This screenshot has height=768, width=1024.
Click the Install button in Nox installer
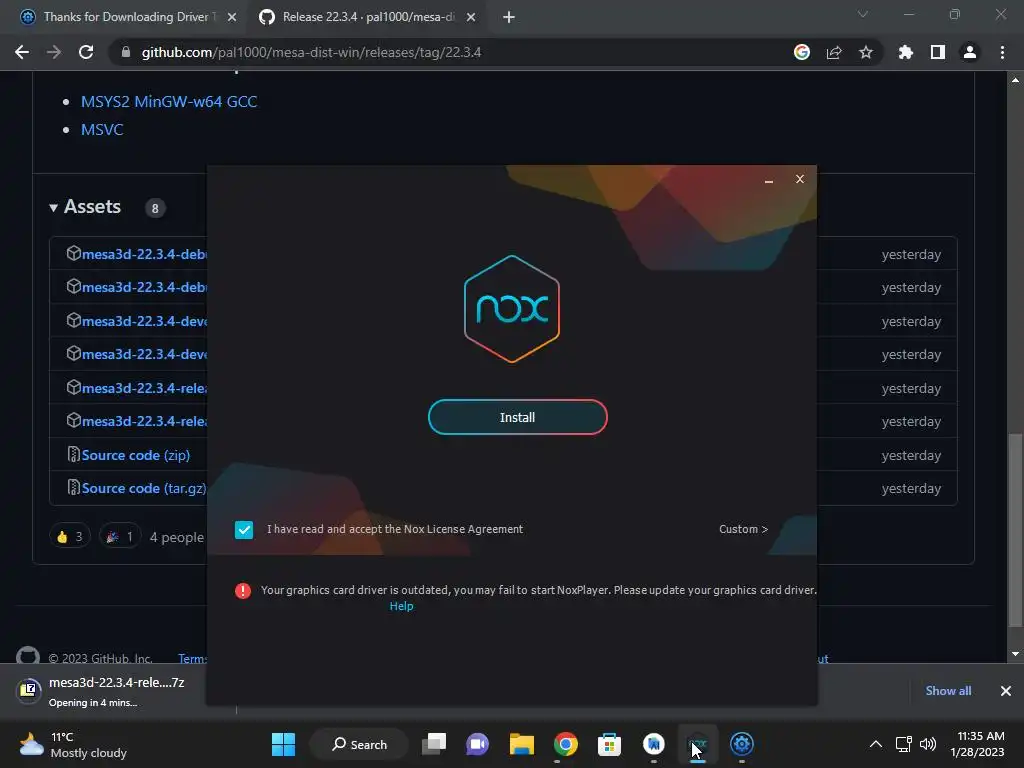(x=517, y=417)
